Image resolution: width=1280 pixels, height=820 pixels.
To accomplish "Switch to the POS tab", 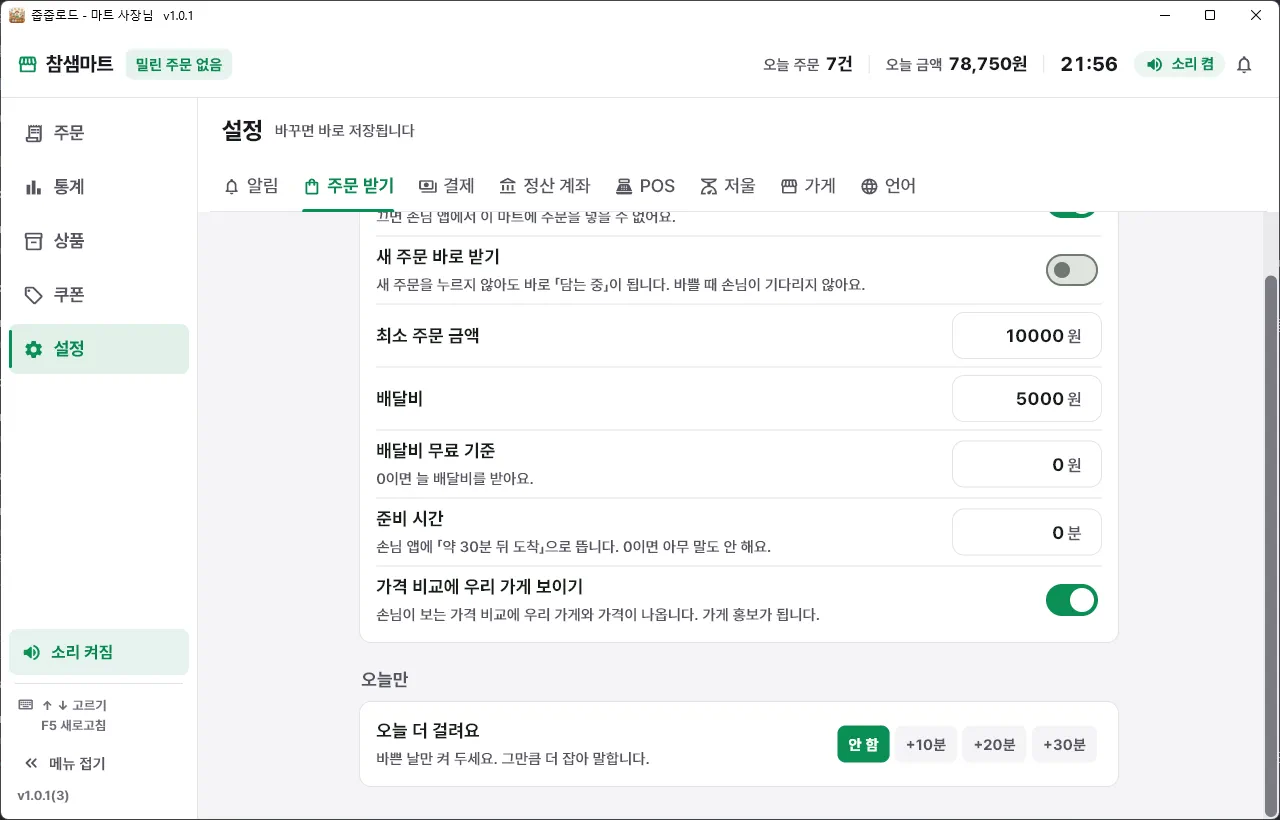I will [x=645, y=186].
